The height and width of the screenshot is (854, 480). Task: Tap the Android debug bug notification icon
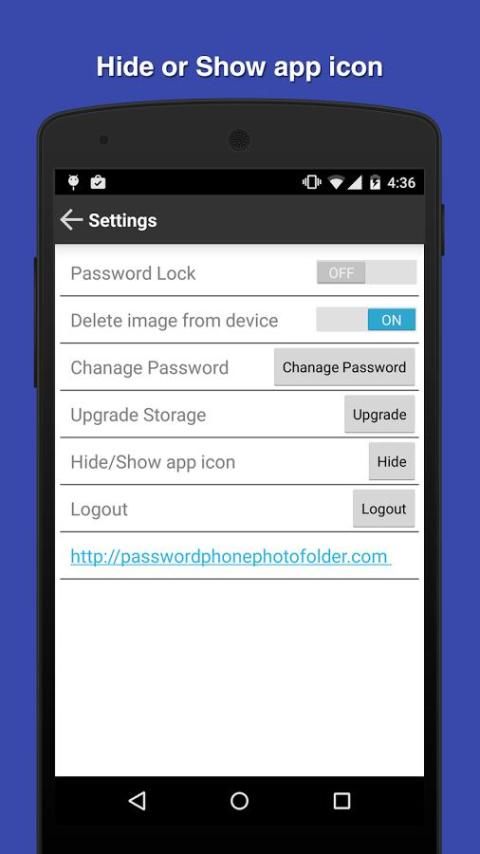pos(74,182)
